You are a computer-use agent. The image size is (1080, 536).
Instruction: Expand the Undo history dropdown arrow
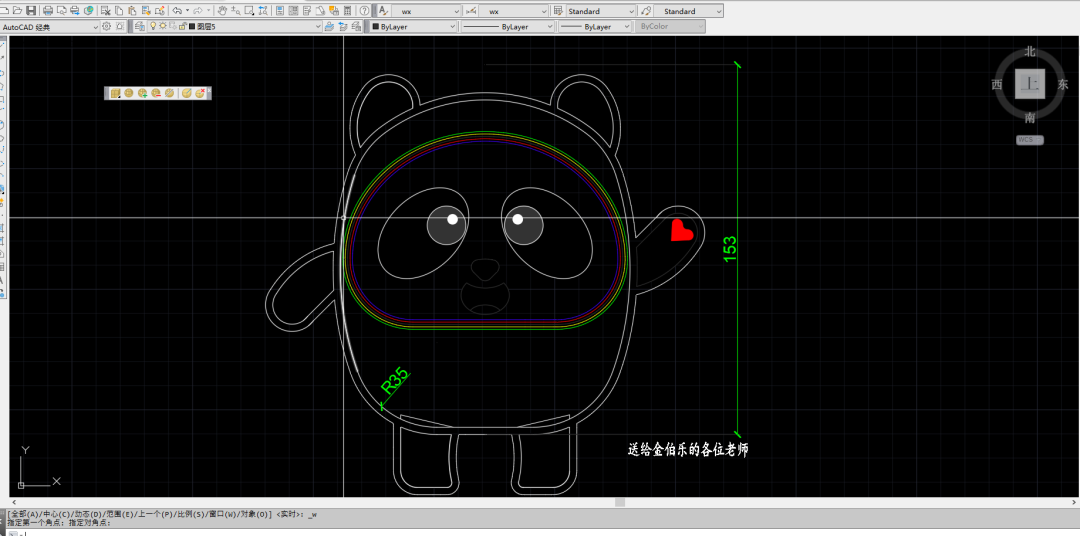187,10
